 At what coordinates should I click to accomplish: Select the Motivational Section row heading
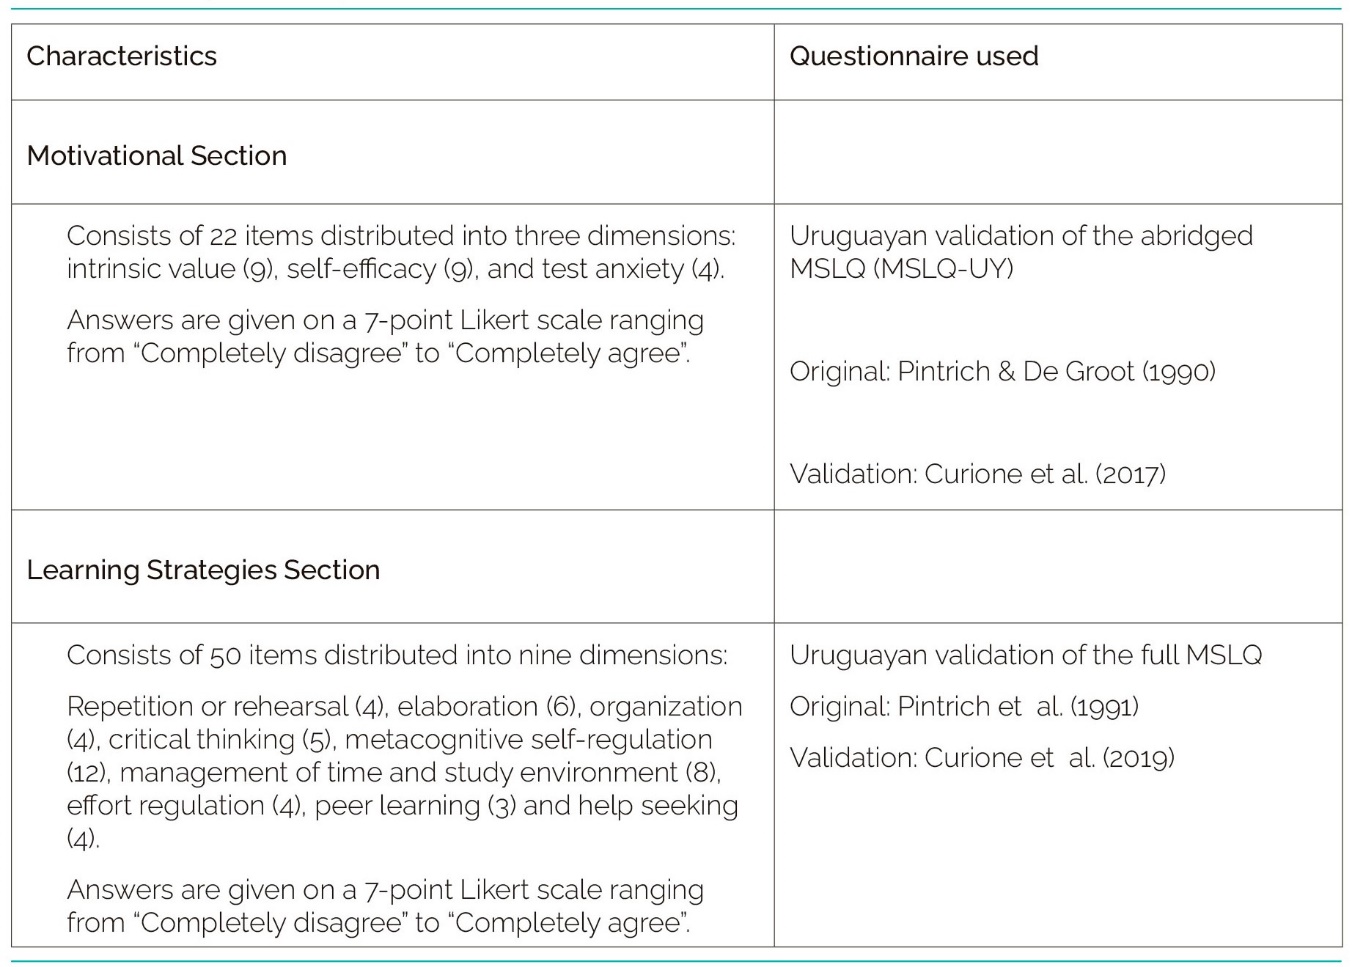pos(157,156)
